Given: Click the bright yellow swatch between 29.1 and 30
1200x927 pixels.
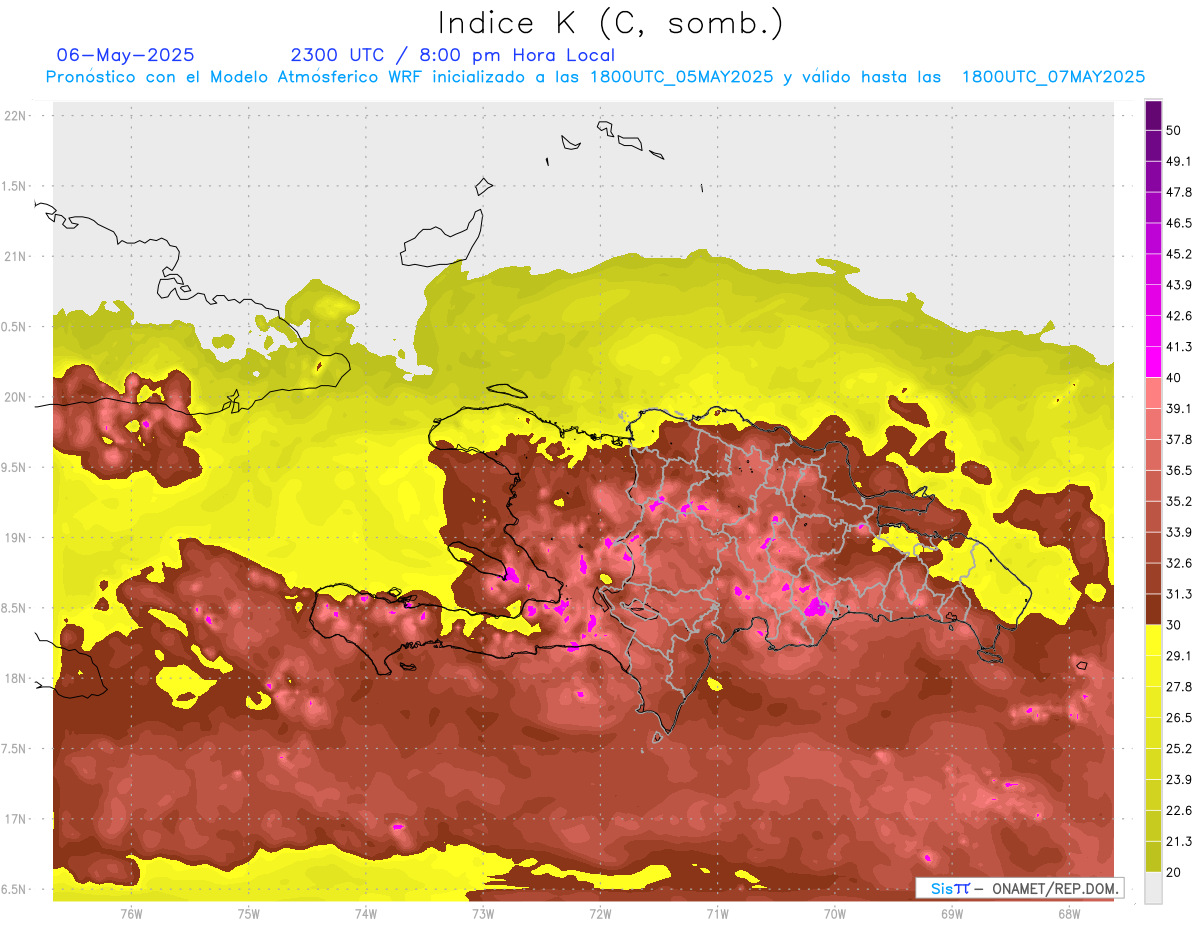Looking at the screenshot, I should coord(1153,640).
